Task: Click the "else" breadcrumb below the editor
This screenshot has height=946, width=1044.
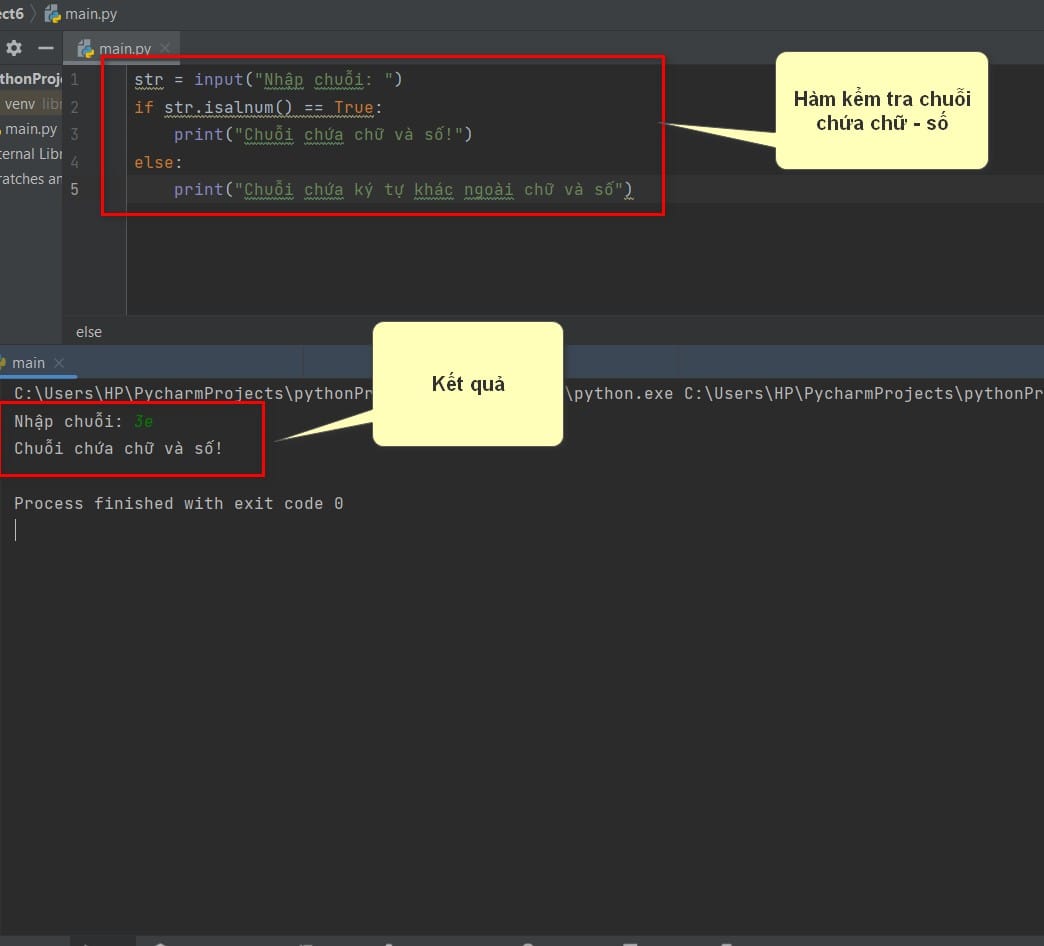Action: pyautogui.click(x=89, y=332)
